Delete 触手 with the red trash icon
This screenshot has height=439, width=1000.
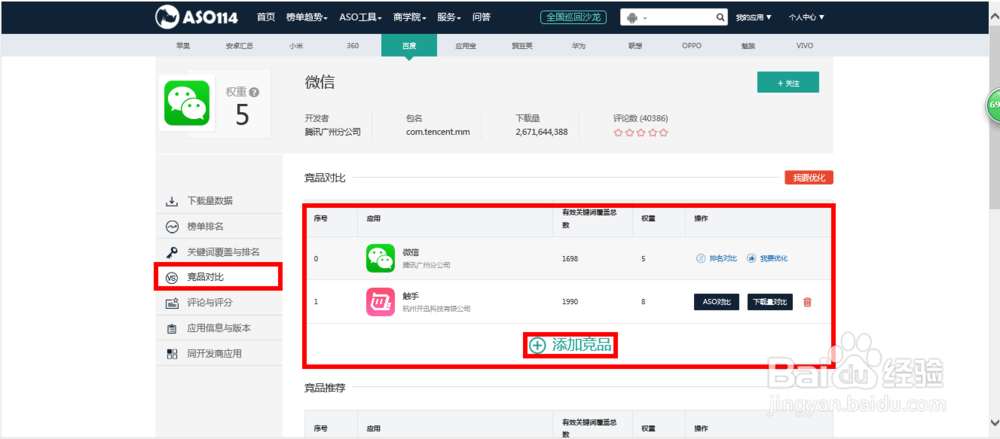pos(807,302)
